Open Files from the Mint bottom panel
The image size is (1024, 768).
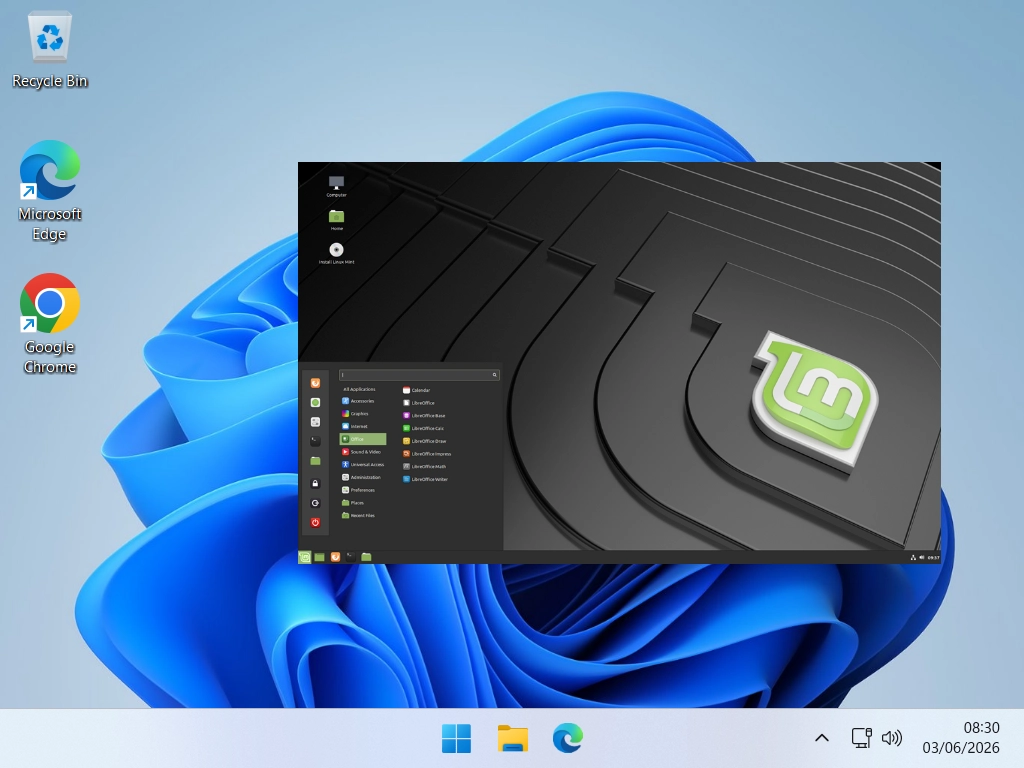coord(366,557)
